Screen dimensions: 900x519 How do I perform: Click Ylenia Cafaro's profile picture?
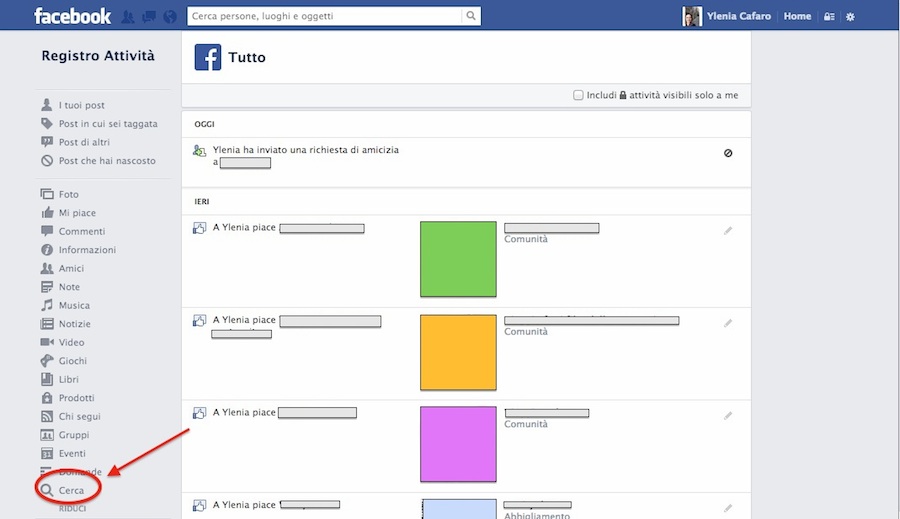click(692, 16)
